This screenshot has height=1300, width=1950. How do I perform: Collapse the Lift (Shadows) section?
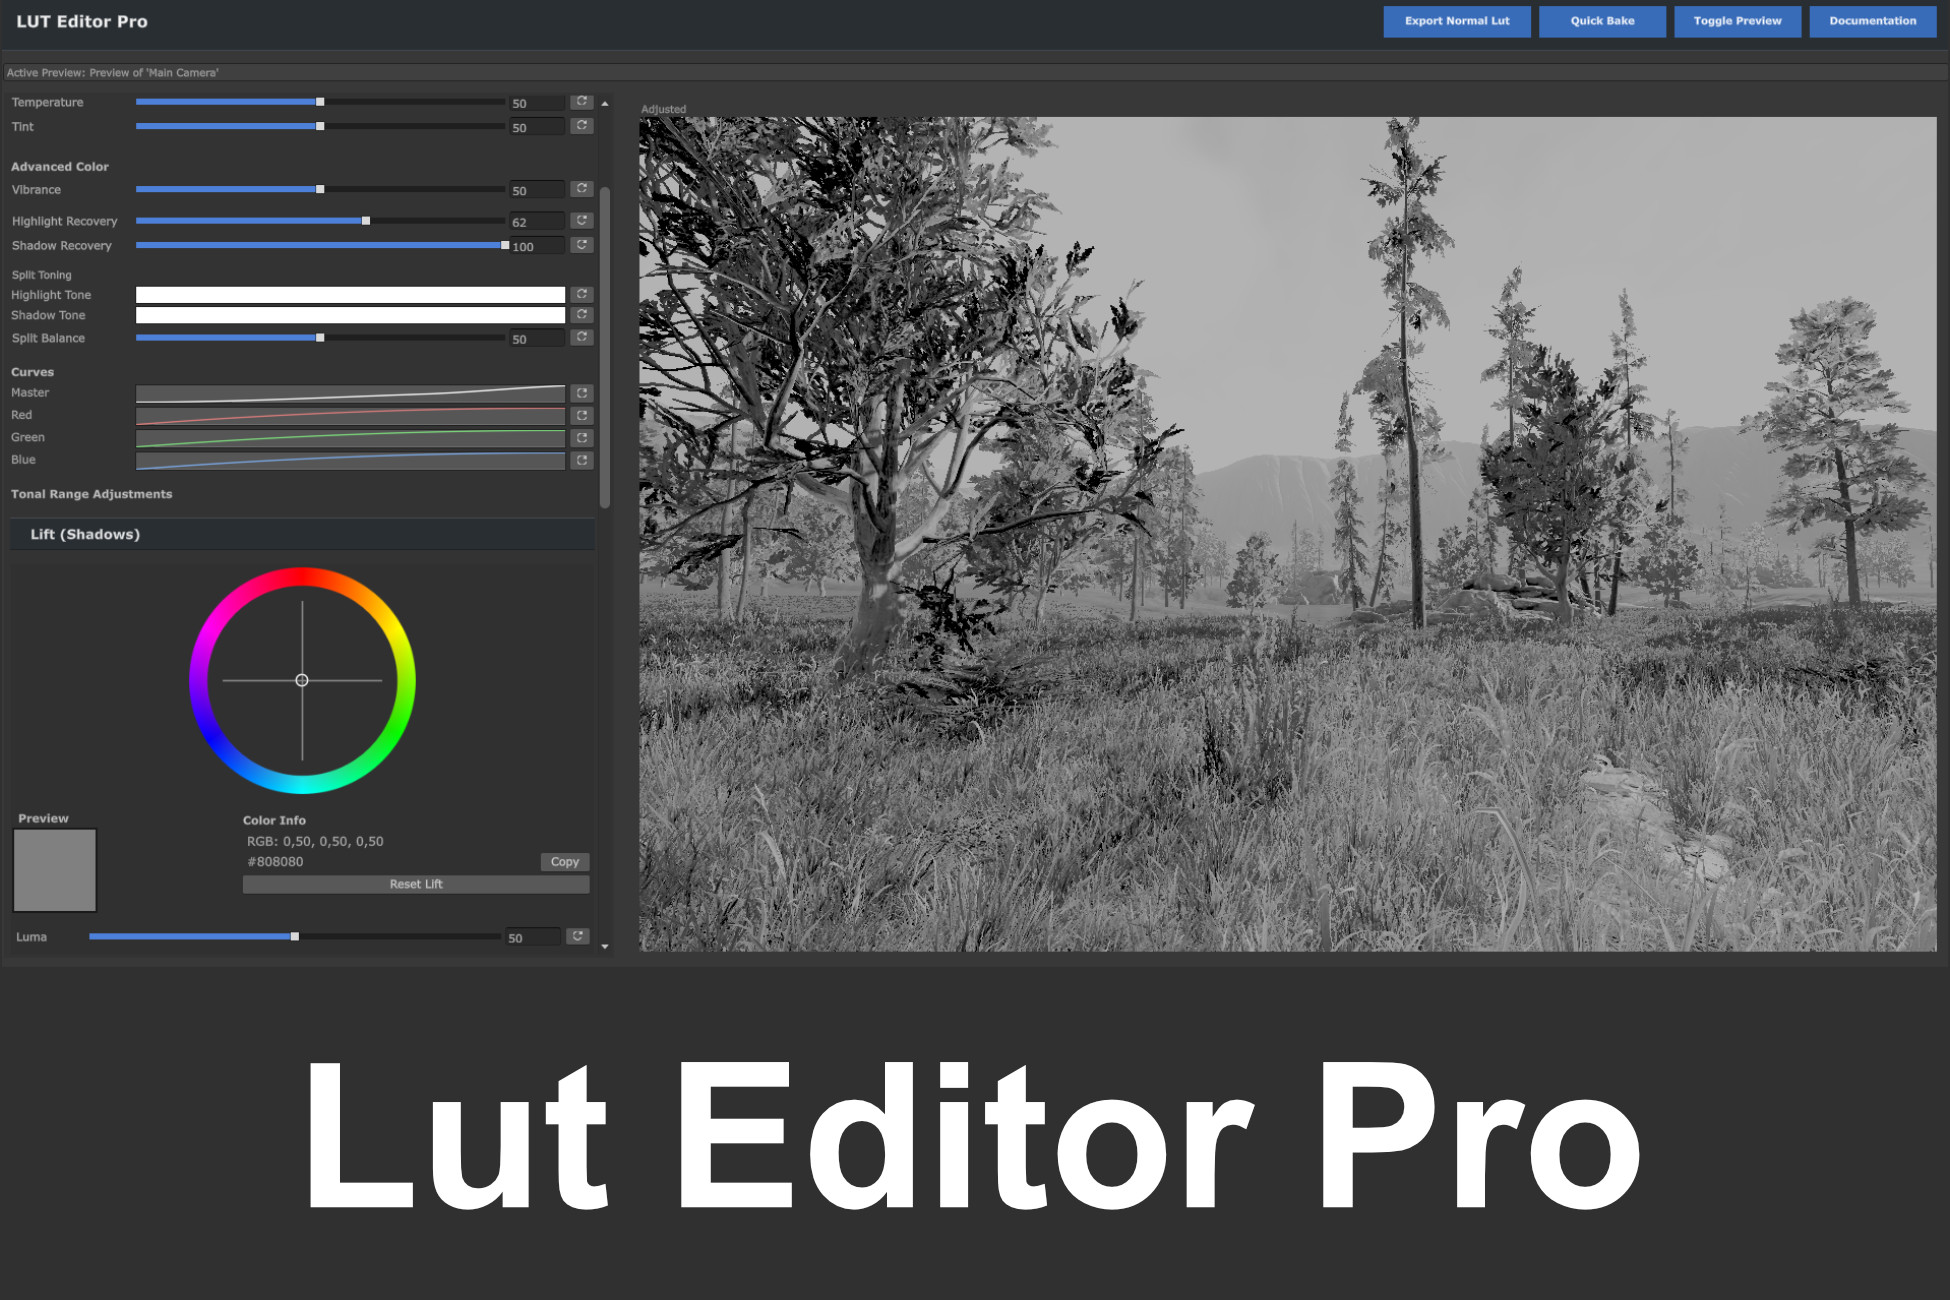coord(300,534)
